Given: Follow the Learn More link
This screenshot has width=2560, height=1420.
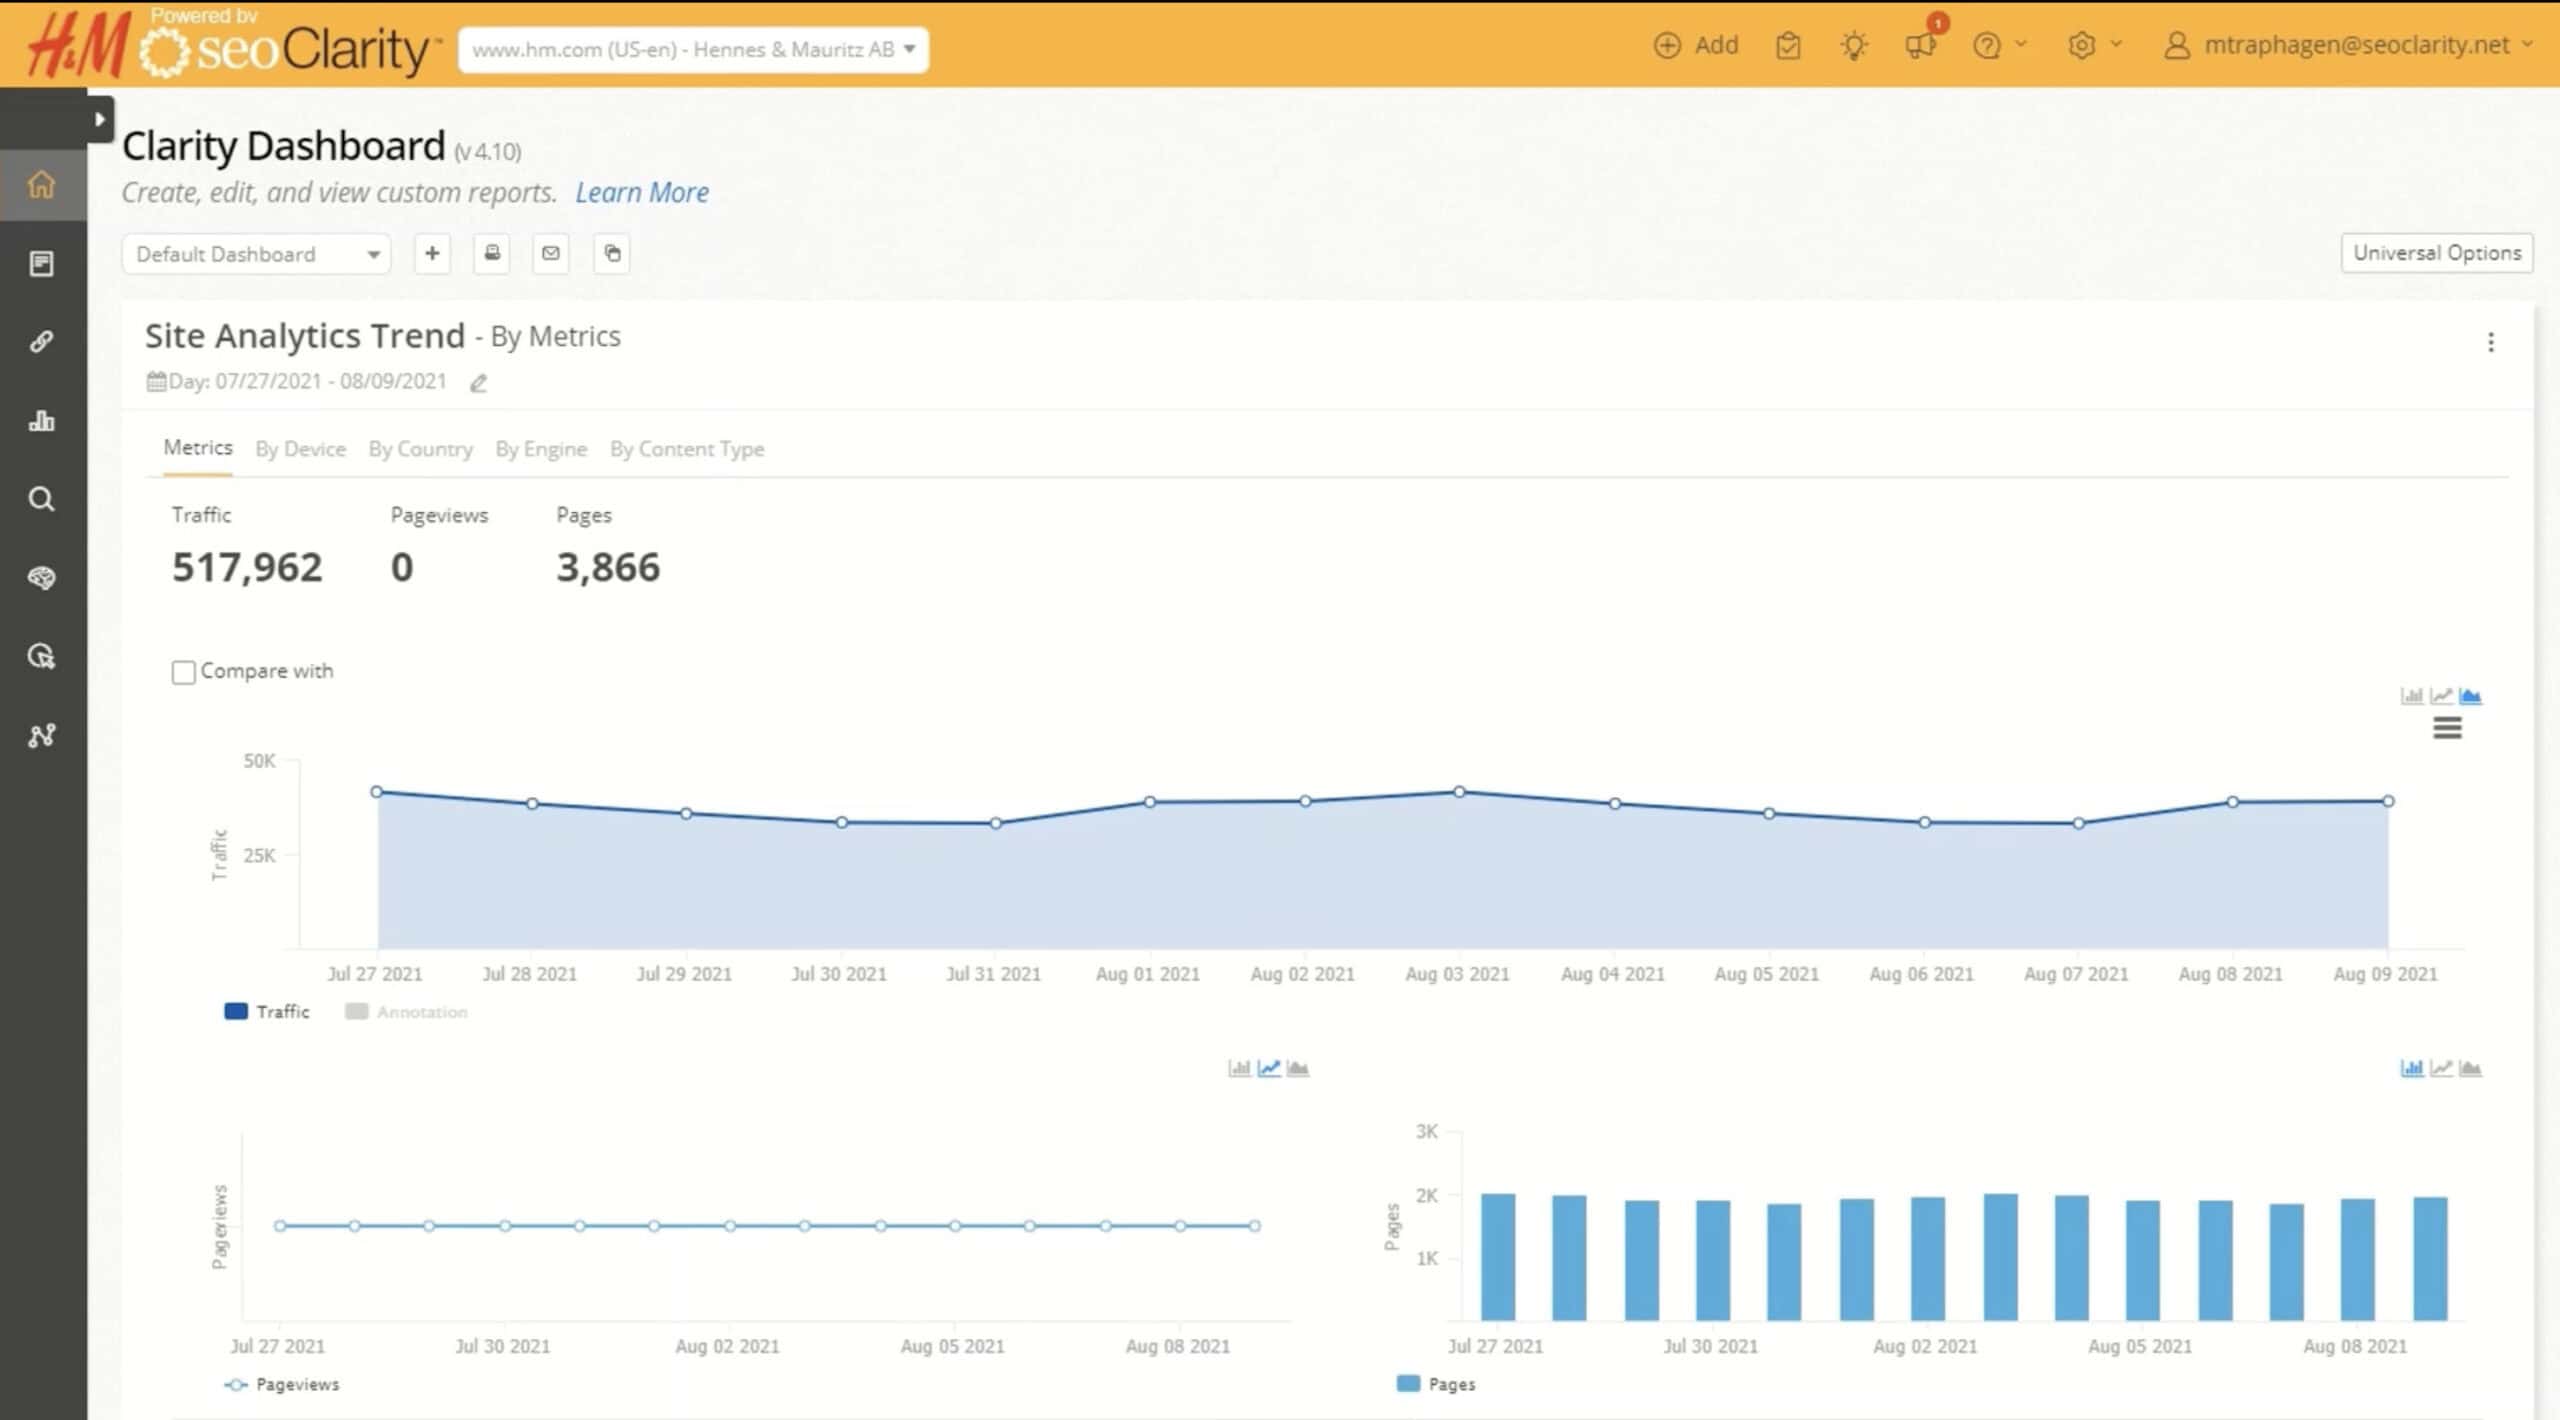Looking at the screenshot, I should click(642, 193).
